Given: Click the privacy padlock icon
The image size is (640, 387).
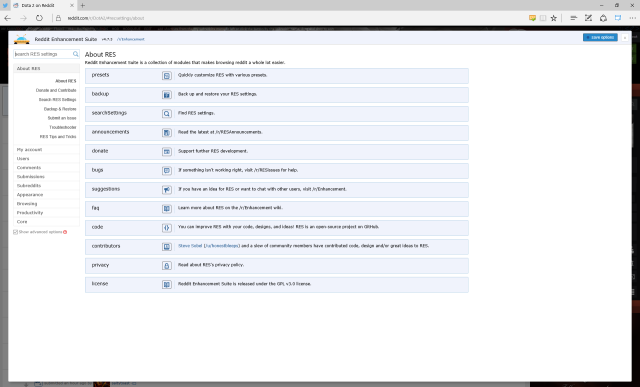Looking at the screenshot, I should click(x=167, y=266).
